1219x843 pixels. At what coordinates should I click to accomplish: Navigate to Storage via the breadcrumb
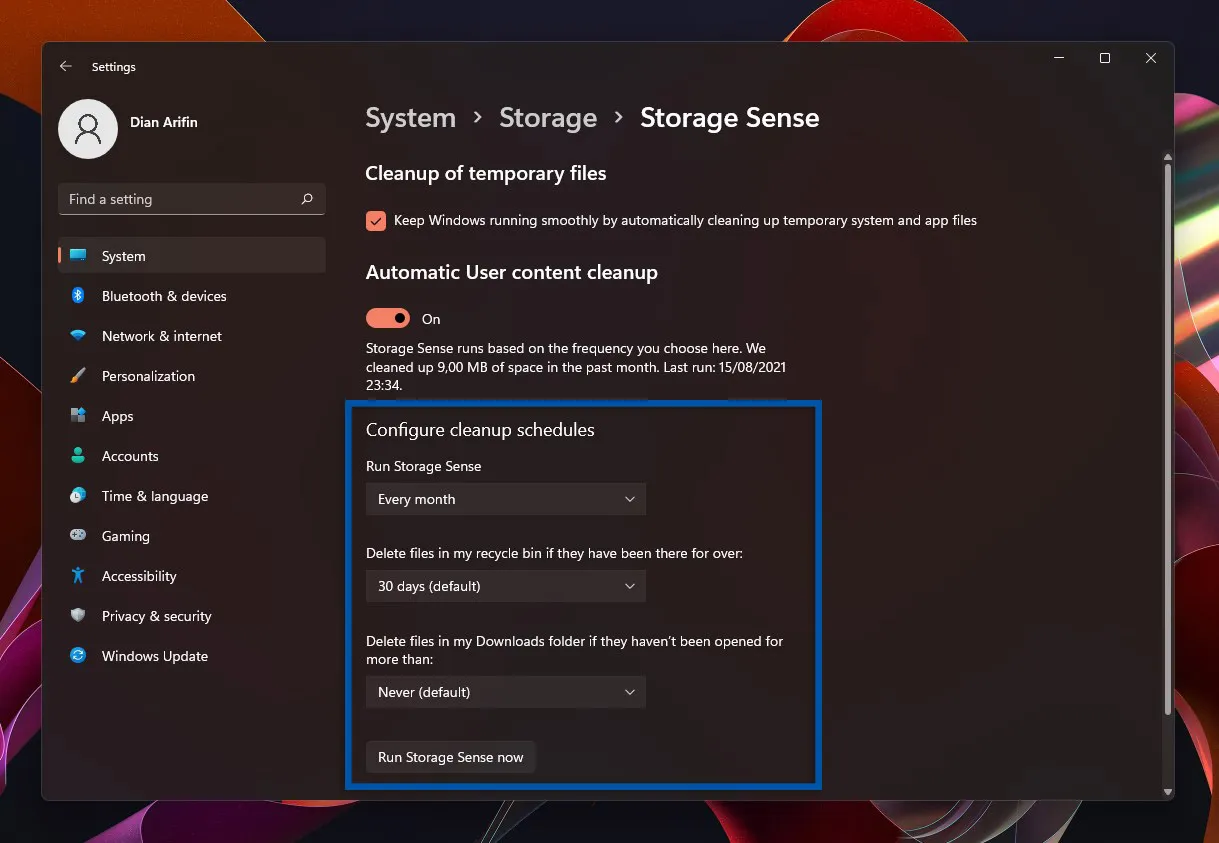pos(547,117)
